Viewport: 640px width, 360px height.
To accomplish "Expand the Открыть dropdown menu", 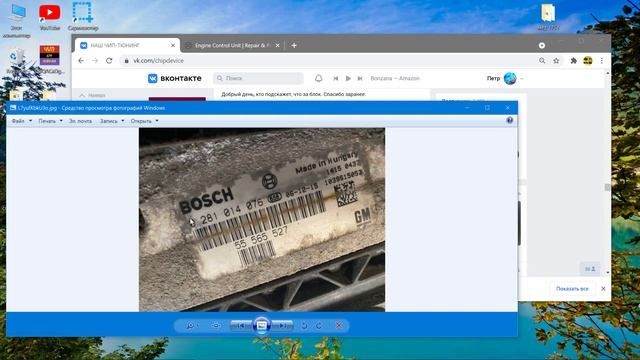I will 144,121.
